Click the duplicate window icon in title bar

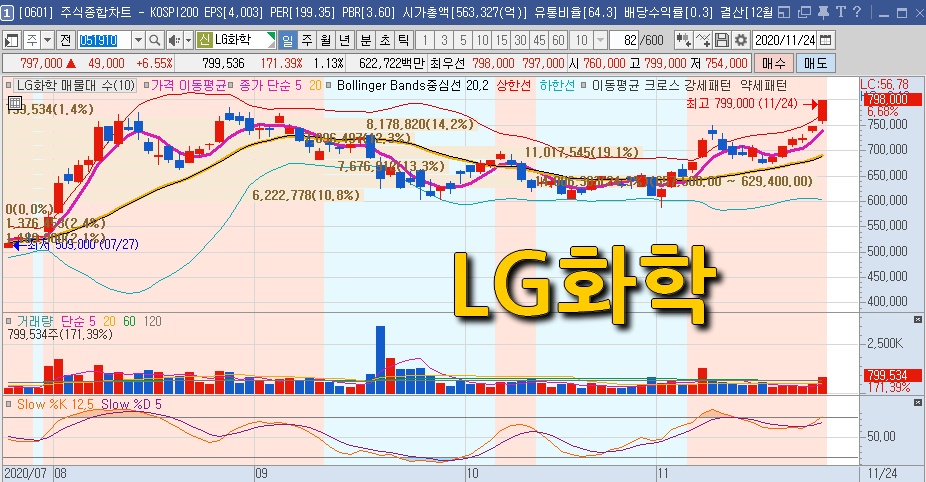point(804,12)
